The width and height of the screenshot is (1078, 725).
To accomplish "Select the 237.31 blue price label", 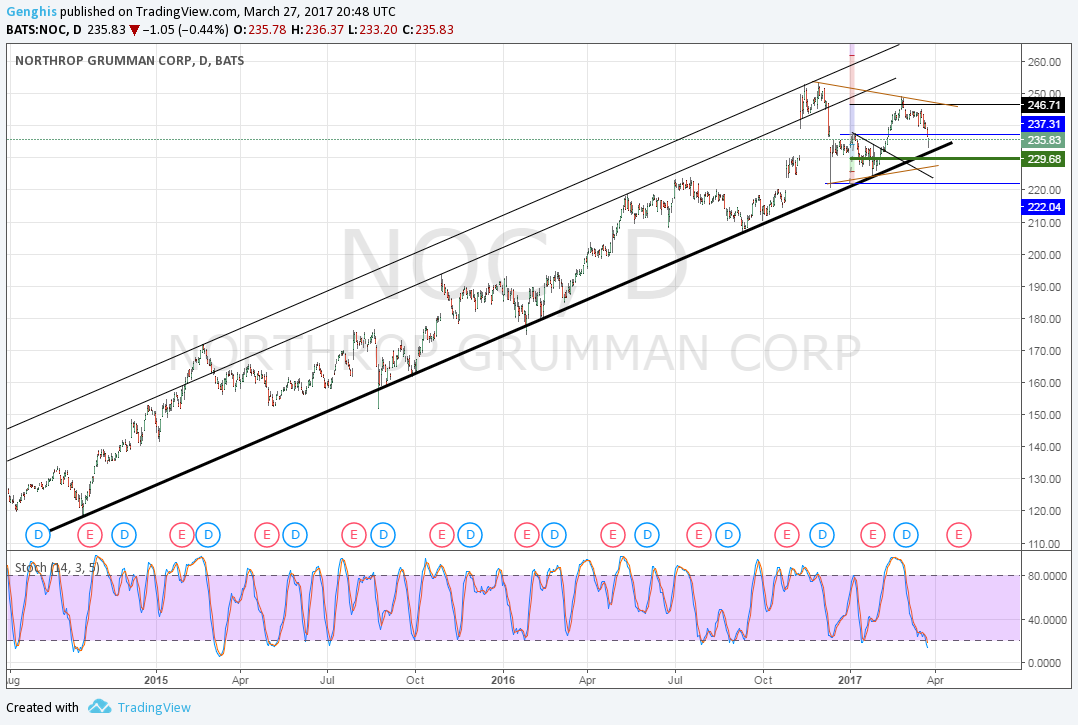I will [1043, 124].
